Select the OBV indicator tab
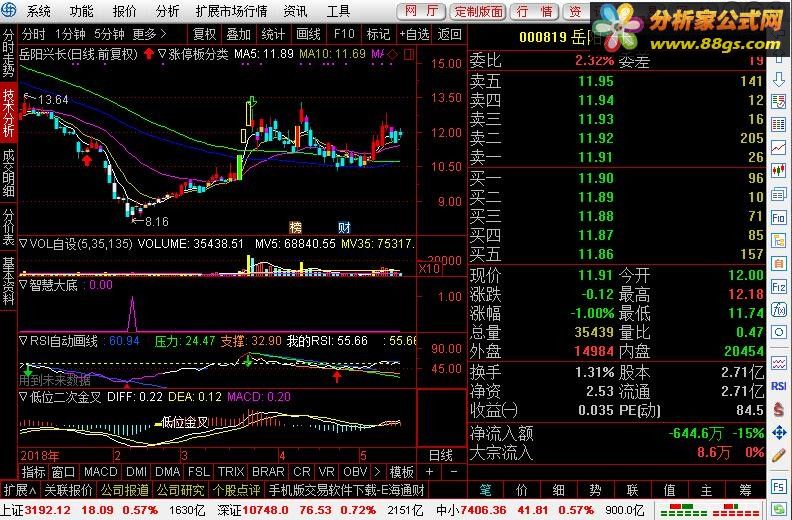The height and width of the screenshot is (520, 792). pyautogui.click(x=355, y=472)
